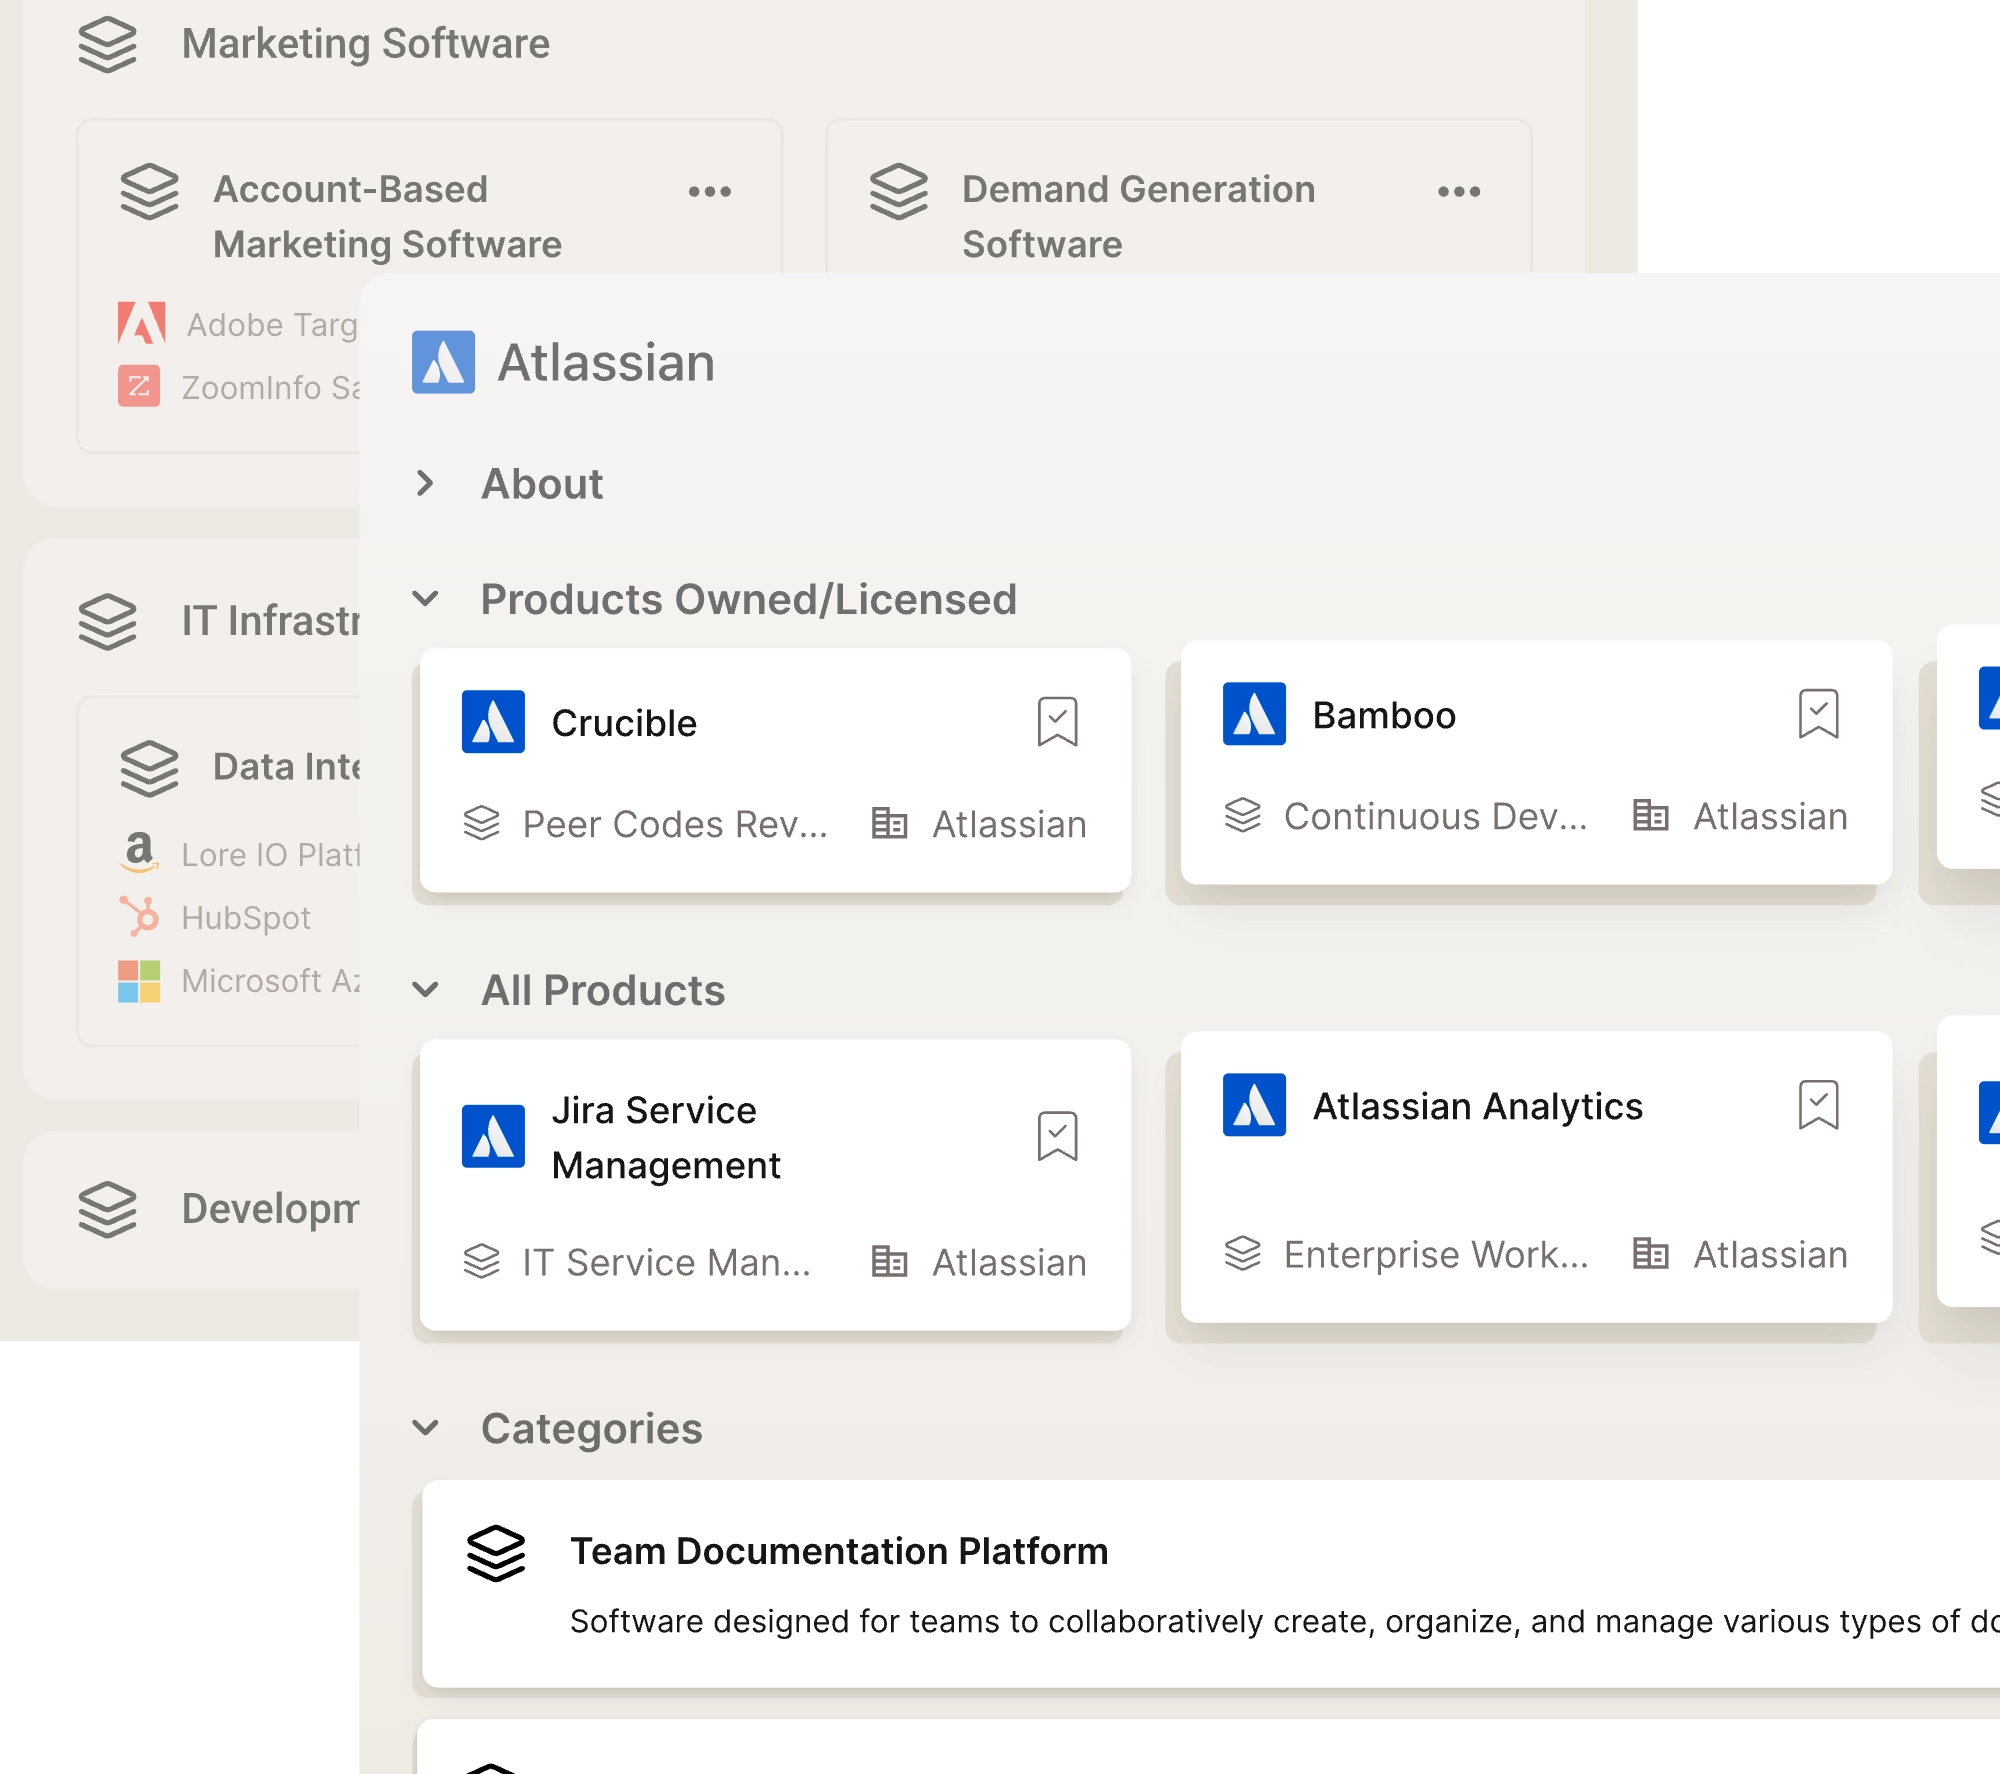Viewport: 2000px width, 1774px height.
Task: Toggle the bookmark on the Crucible card
Action: [x=1057, y=721]
